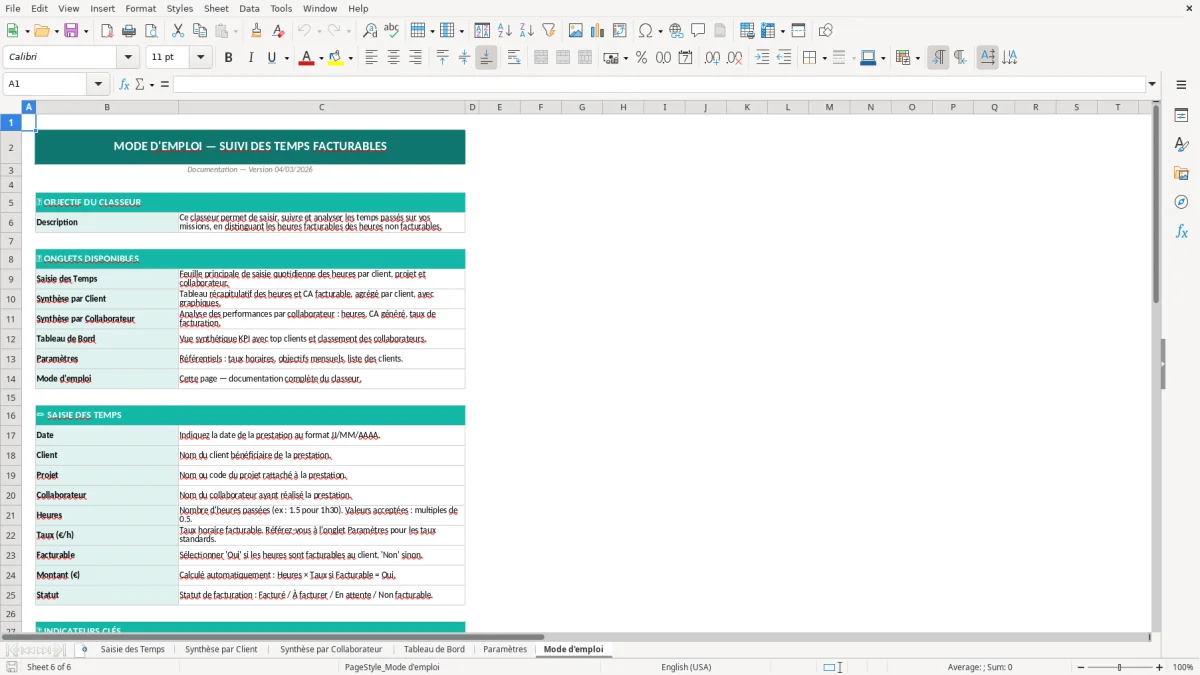The image size is (1200, 675).
Task: Expand the Select Function sigma dropdown
Action: 152,84
